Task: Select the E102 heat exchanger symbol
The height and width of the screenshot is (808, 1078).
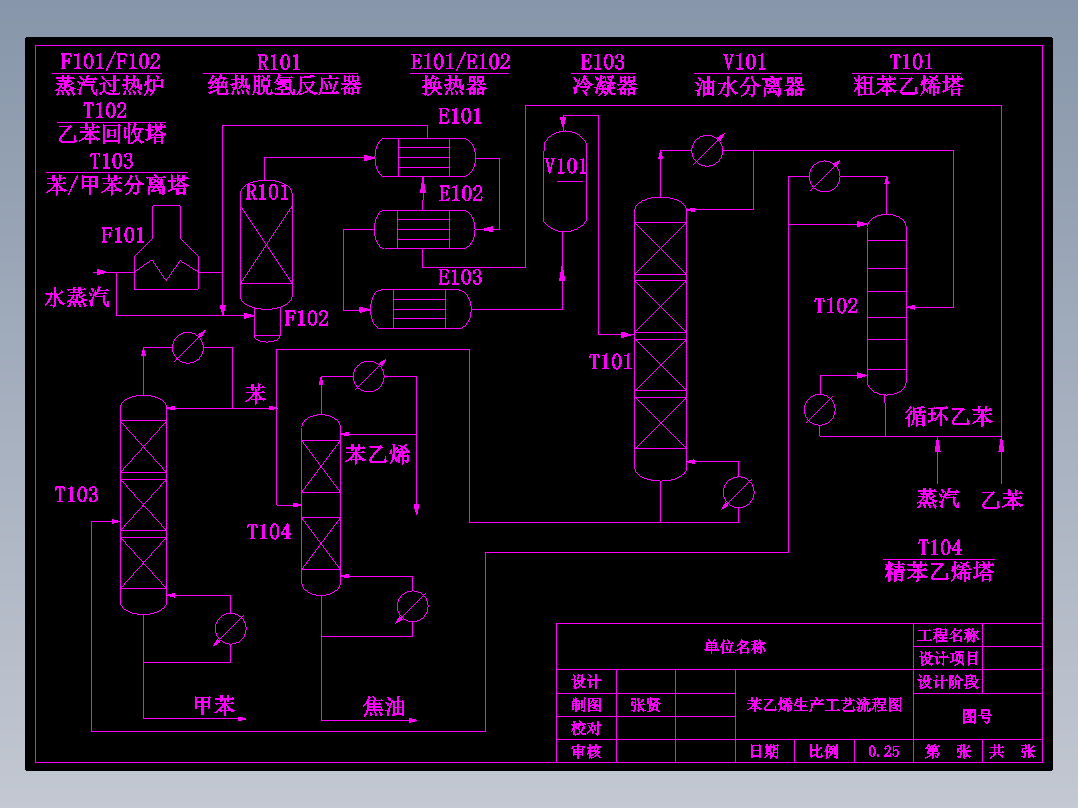Action: (x=424, y=229)
